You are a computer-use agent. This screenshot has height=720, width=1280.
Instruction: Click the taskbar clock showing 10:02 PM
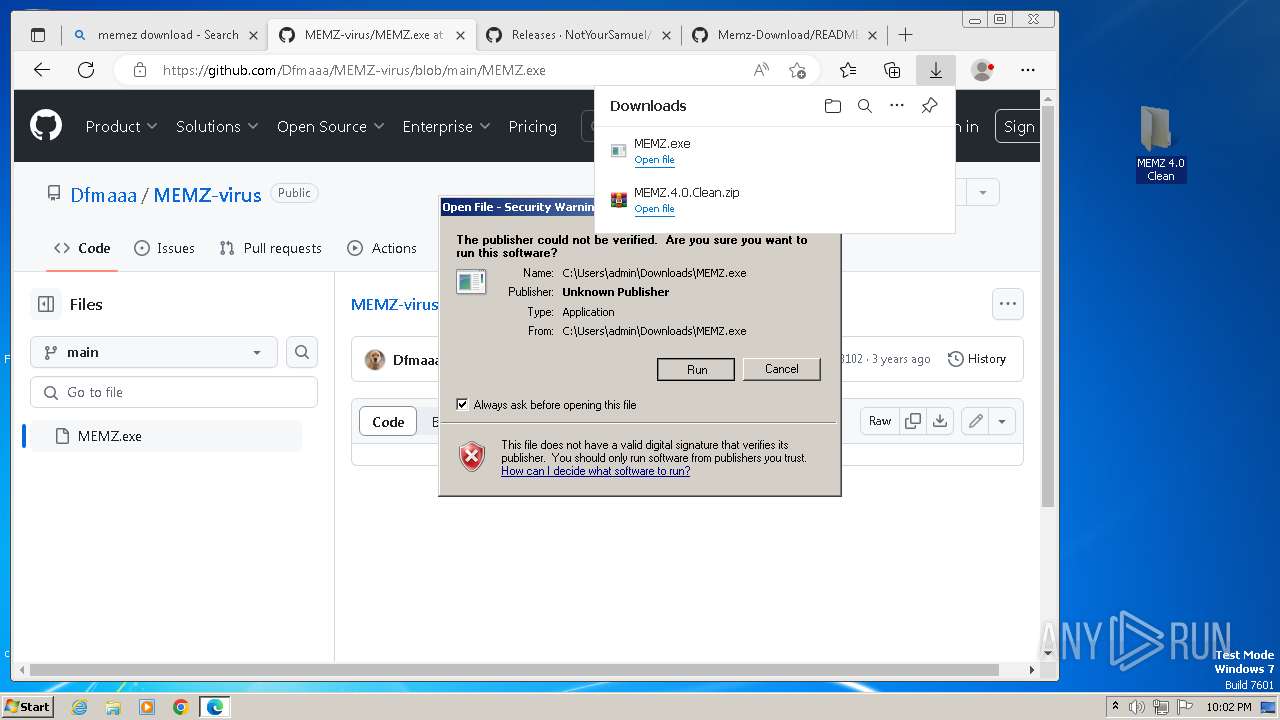pos(1229,707)
